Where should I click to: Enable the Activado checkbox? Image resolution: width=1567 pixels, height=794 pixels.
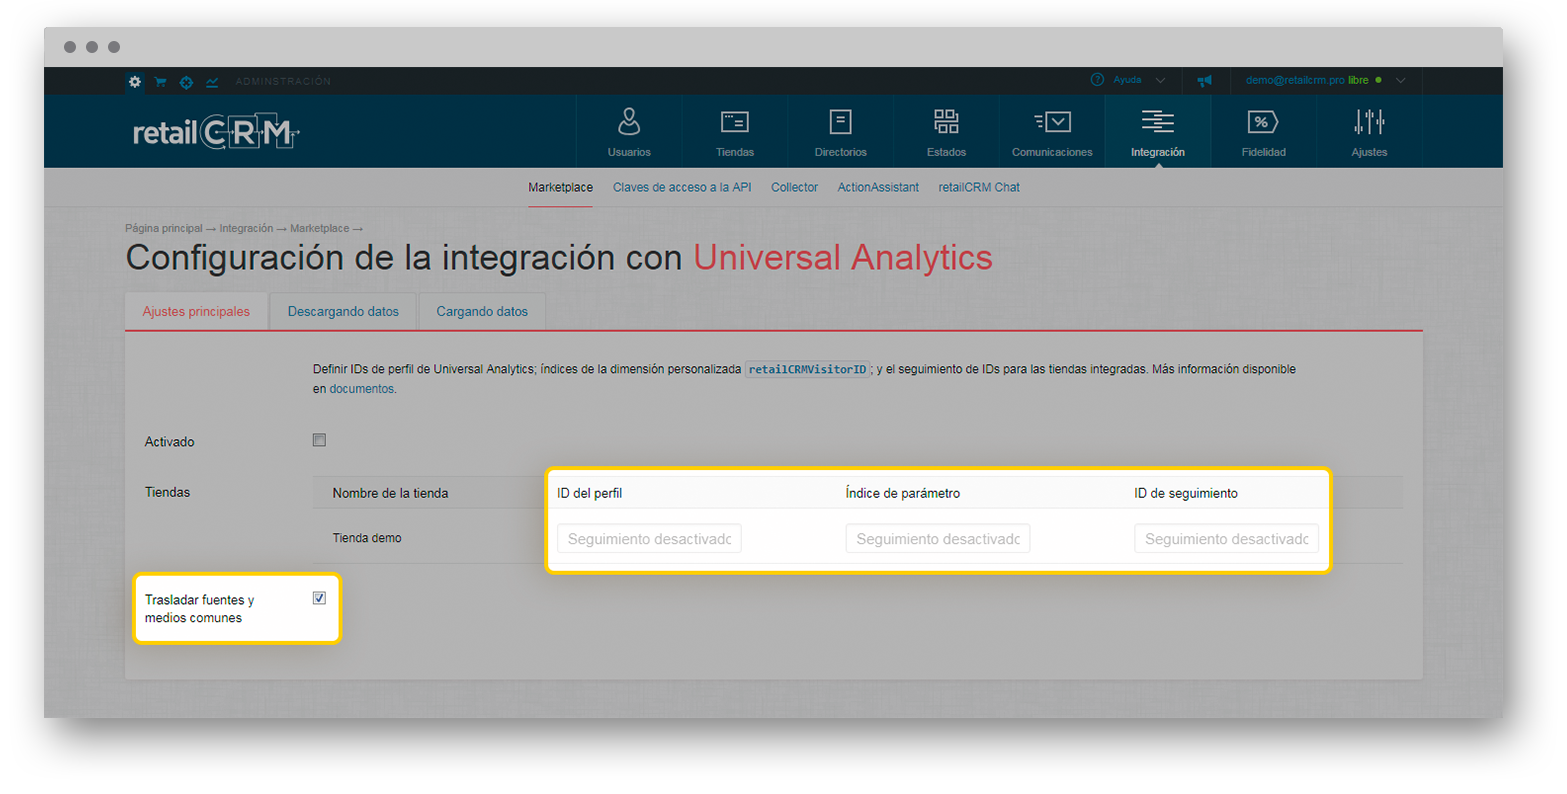click(x=319, y=440)
